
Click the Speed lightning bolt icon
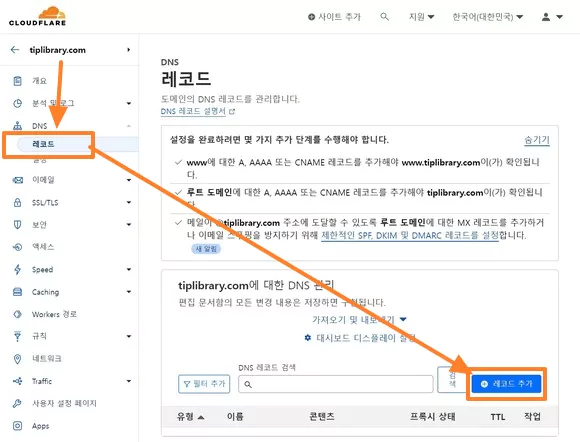(17, 269)
